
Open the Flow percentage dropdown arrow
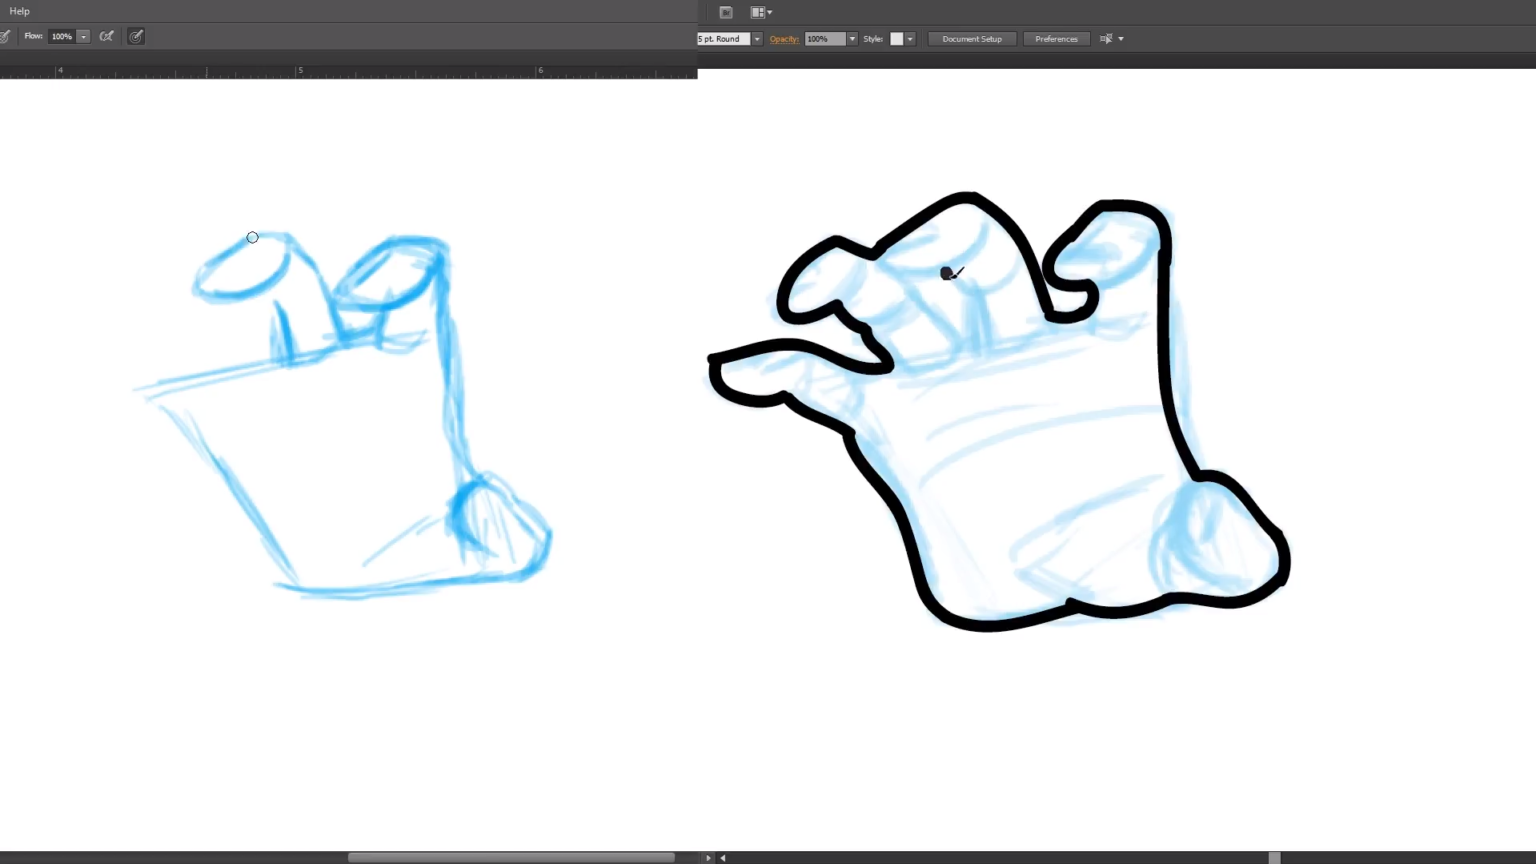[84, 36]
